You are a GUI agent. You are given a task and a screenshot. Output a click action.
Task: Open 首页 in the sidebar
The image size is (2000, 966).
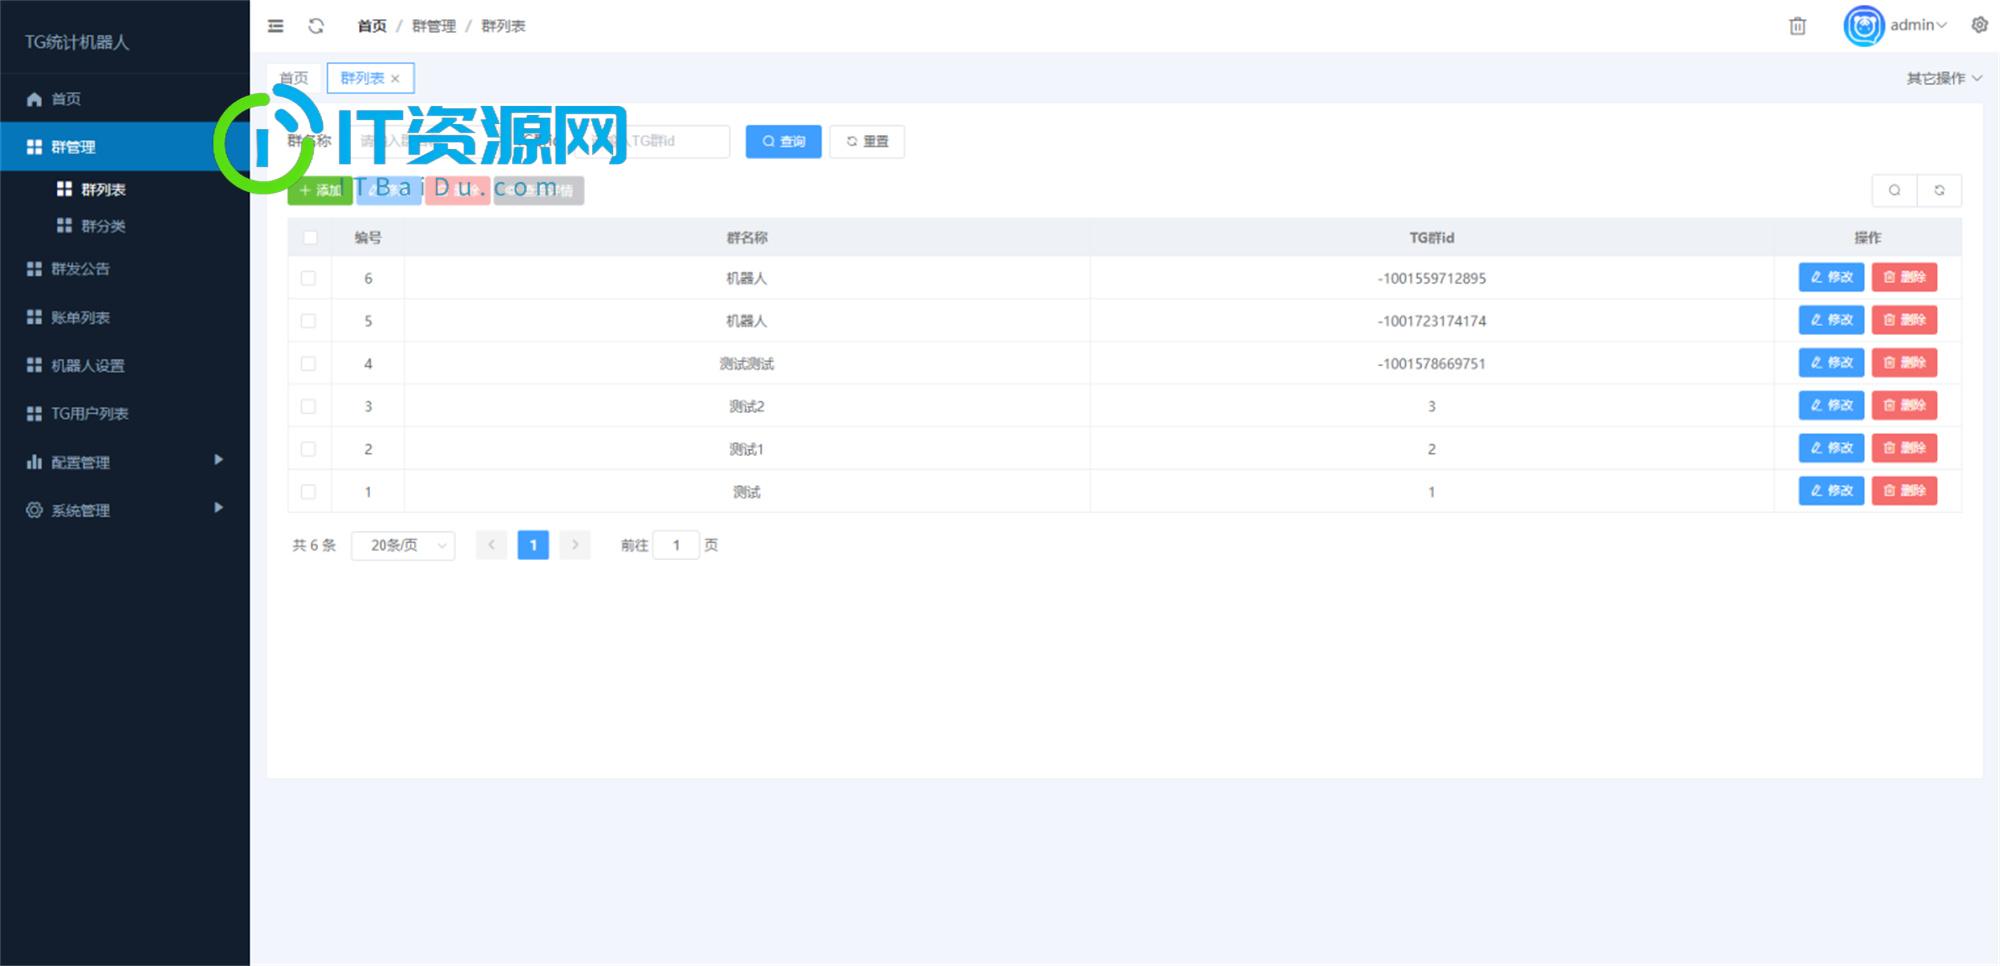pos(125,99)
